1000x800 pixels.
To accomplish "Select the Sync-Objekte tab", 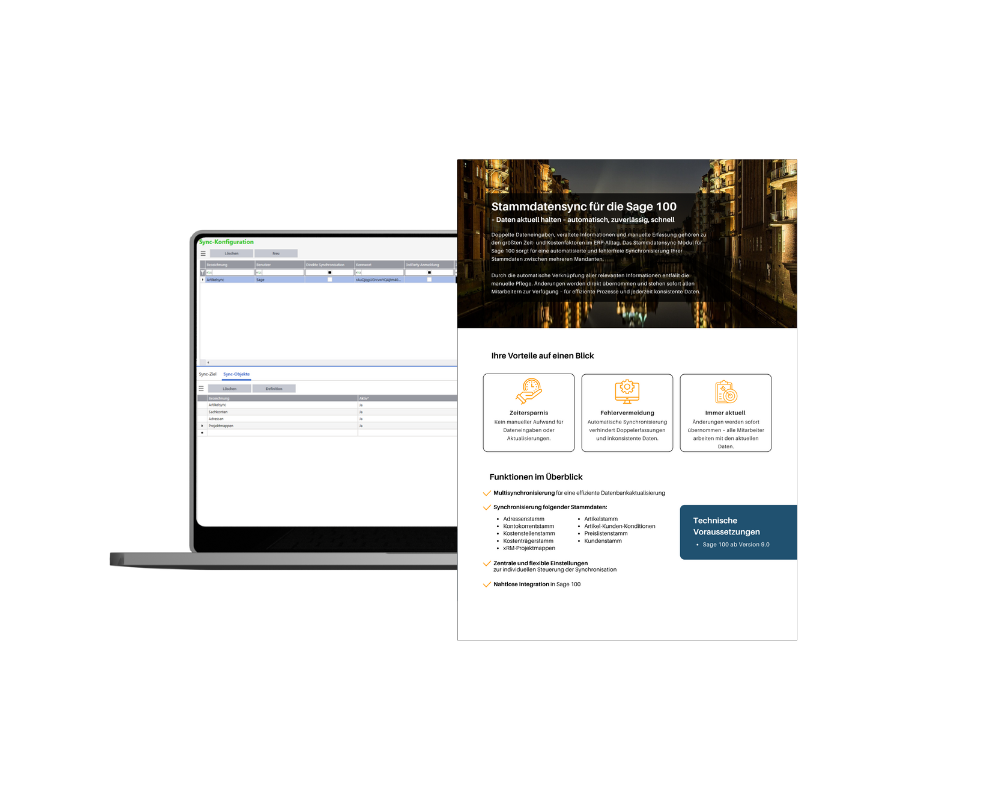I will (236, 373).
